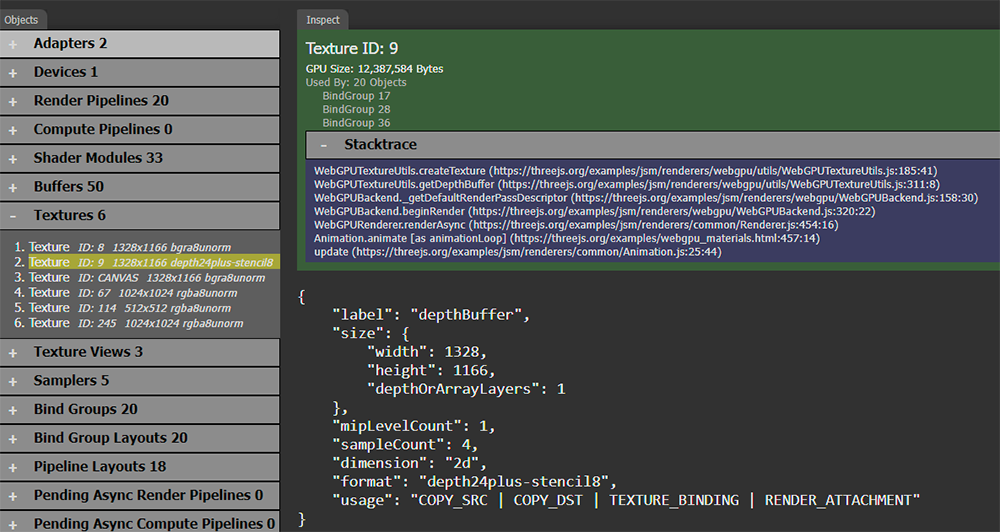
Task: Switch to the Objects tab
Action: [22, 20]
